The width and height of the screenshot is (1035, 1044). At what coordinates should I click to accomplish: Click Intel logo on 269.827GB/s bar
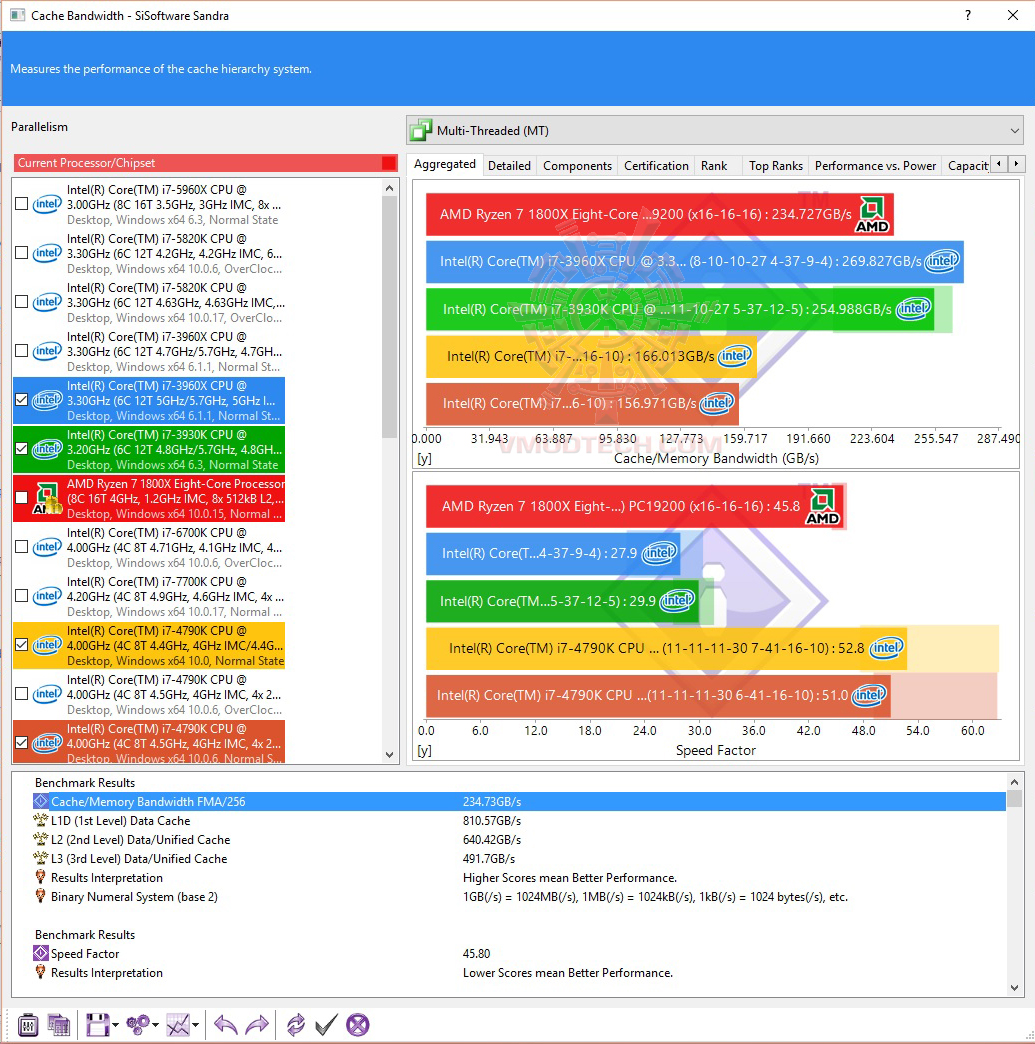click(x=942, y=261)
